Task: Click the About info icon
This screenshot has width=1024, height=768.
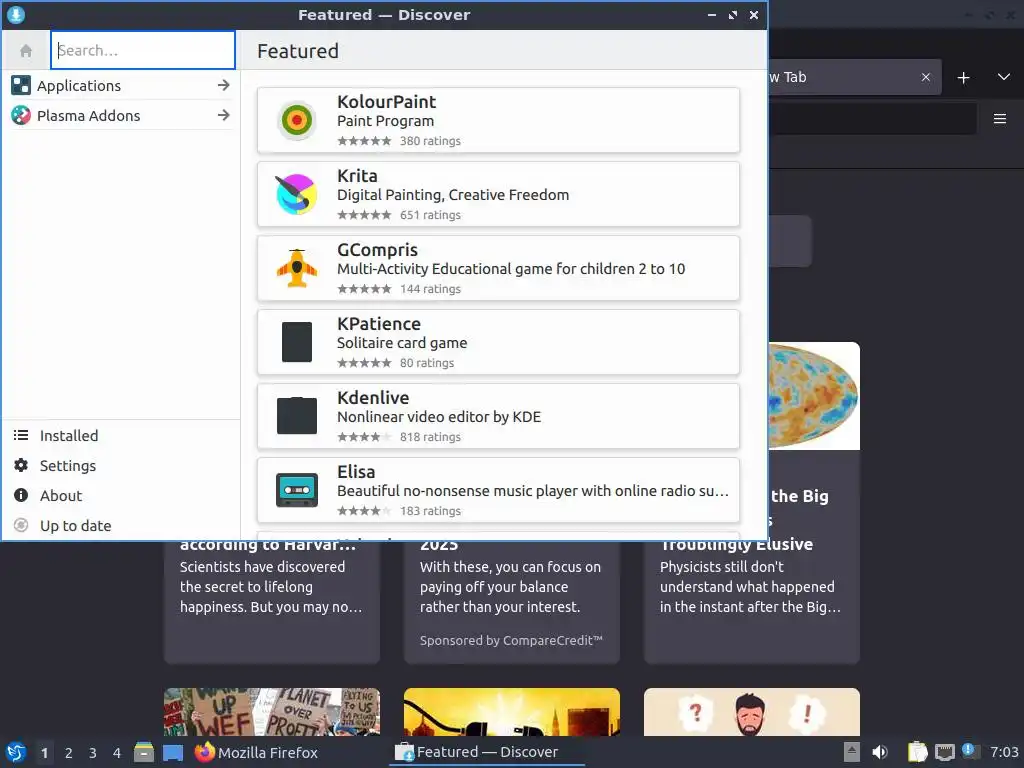Action: [21, 496]
